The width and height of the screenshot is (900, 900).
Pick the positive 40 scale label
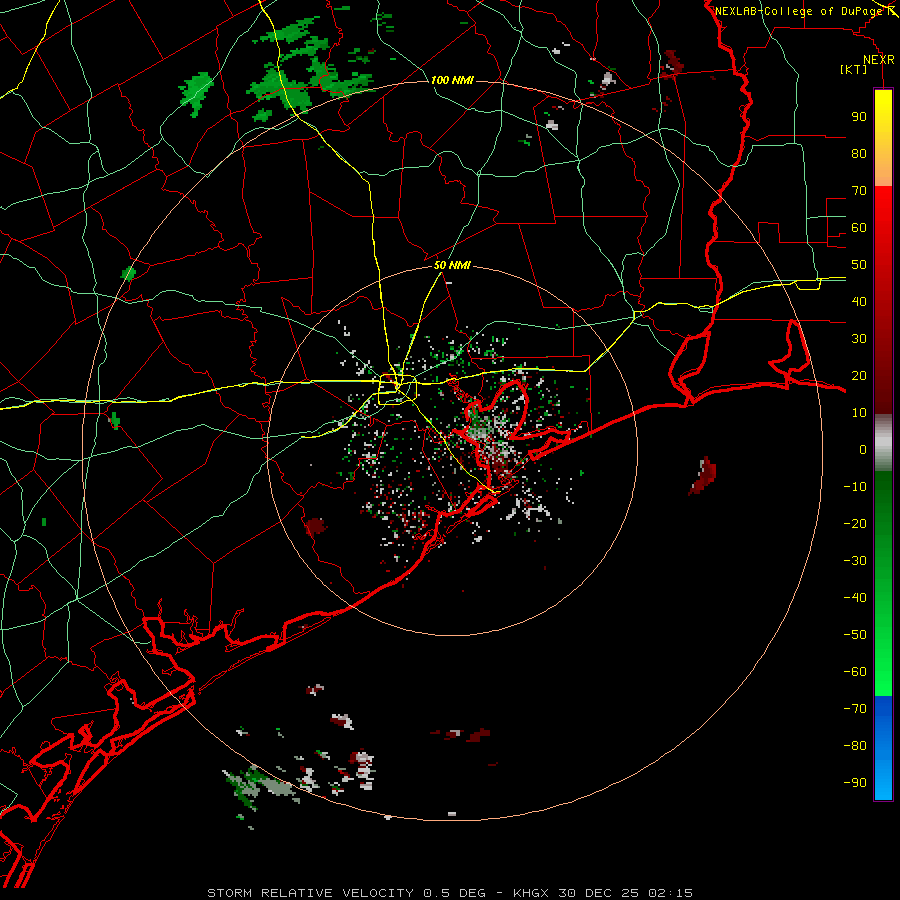[x=859, y=302]
